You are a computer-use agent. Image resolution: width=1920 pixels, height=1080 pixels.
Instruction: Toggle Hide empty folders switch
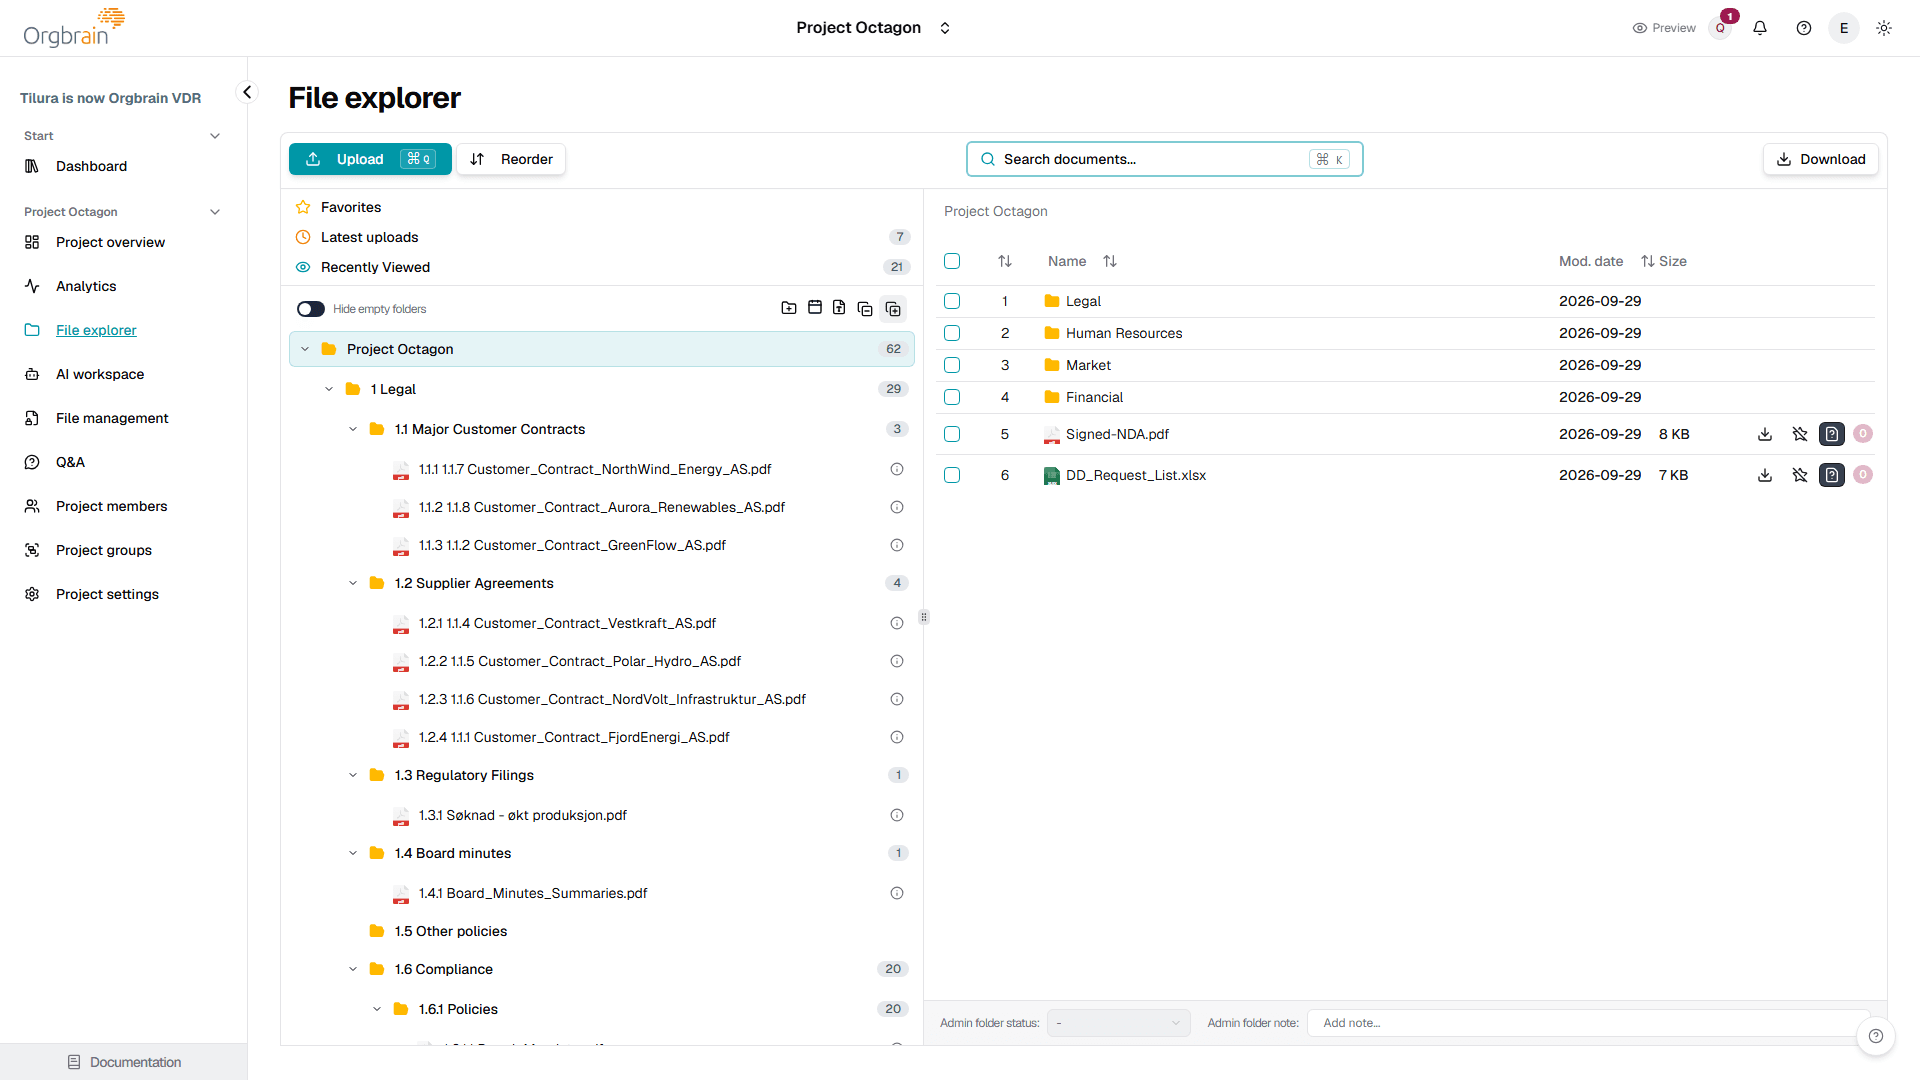[x=311, y=309]
